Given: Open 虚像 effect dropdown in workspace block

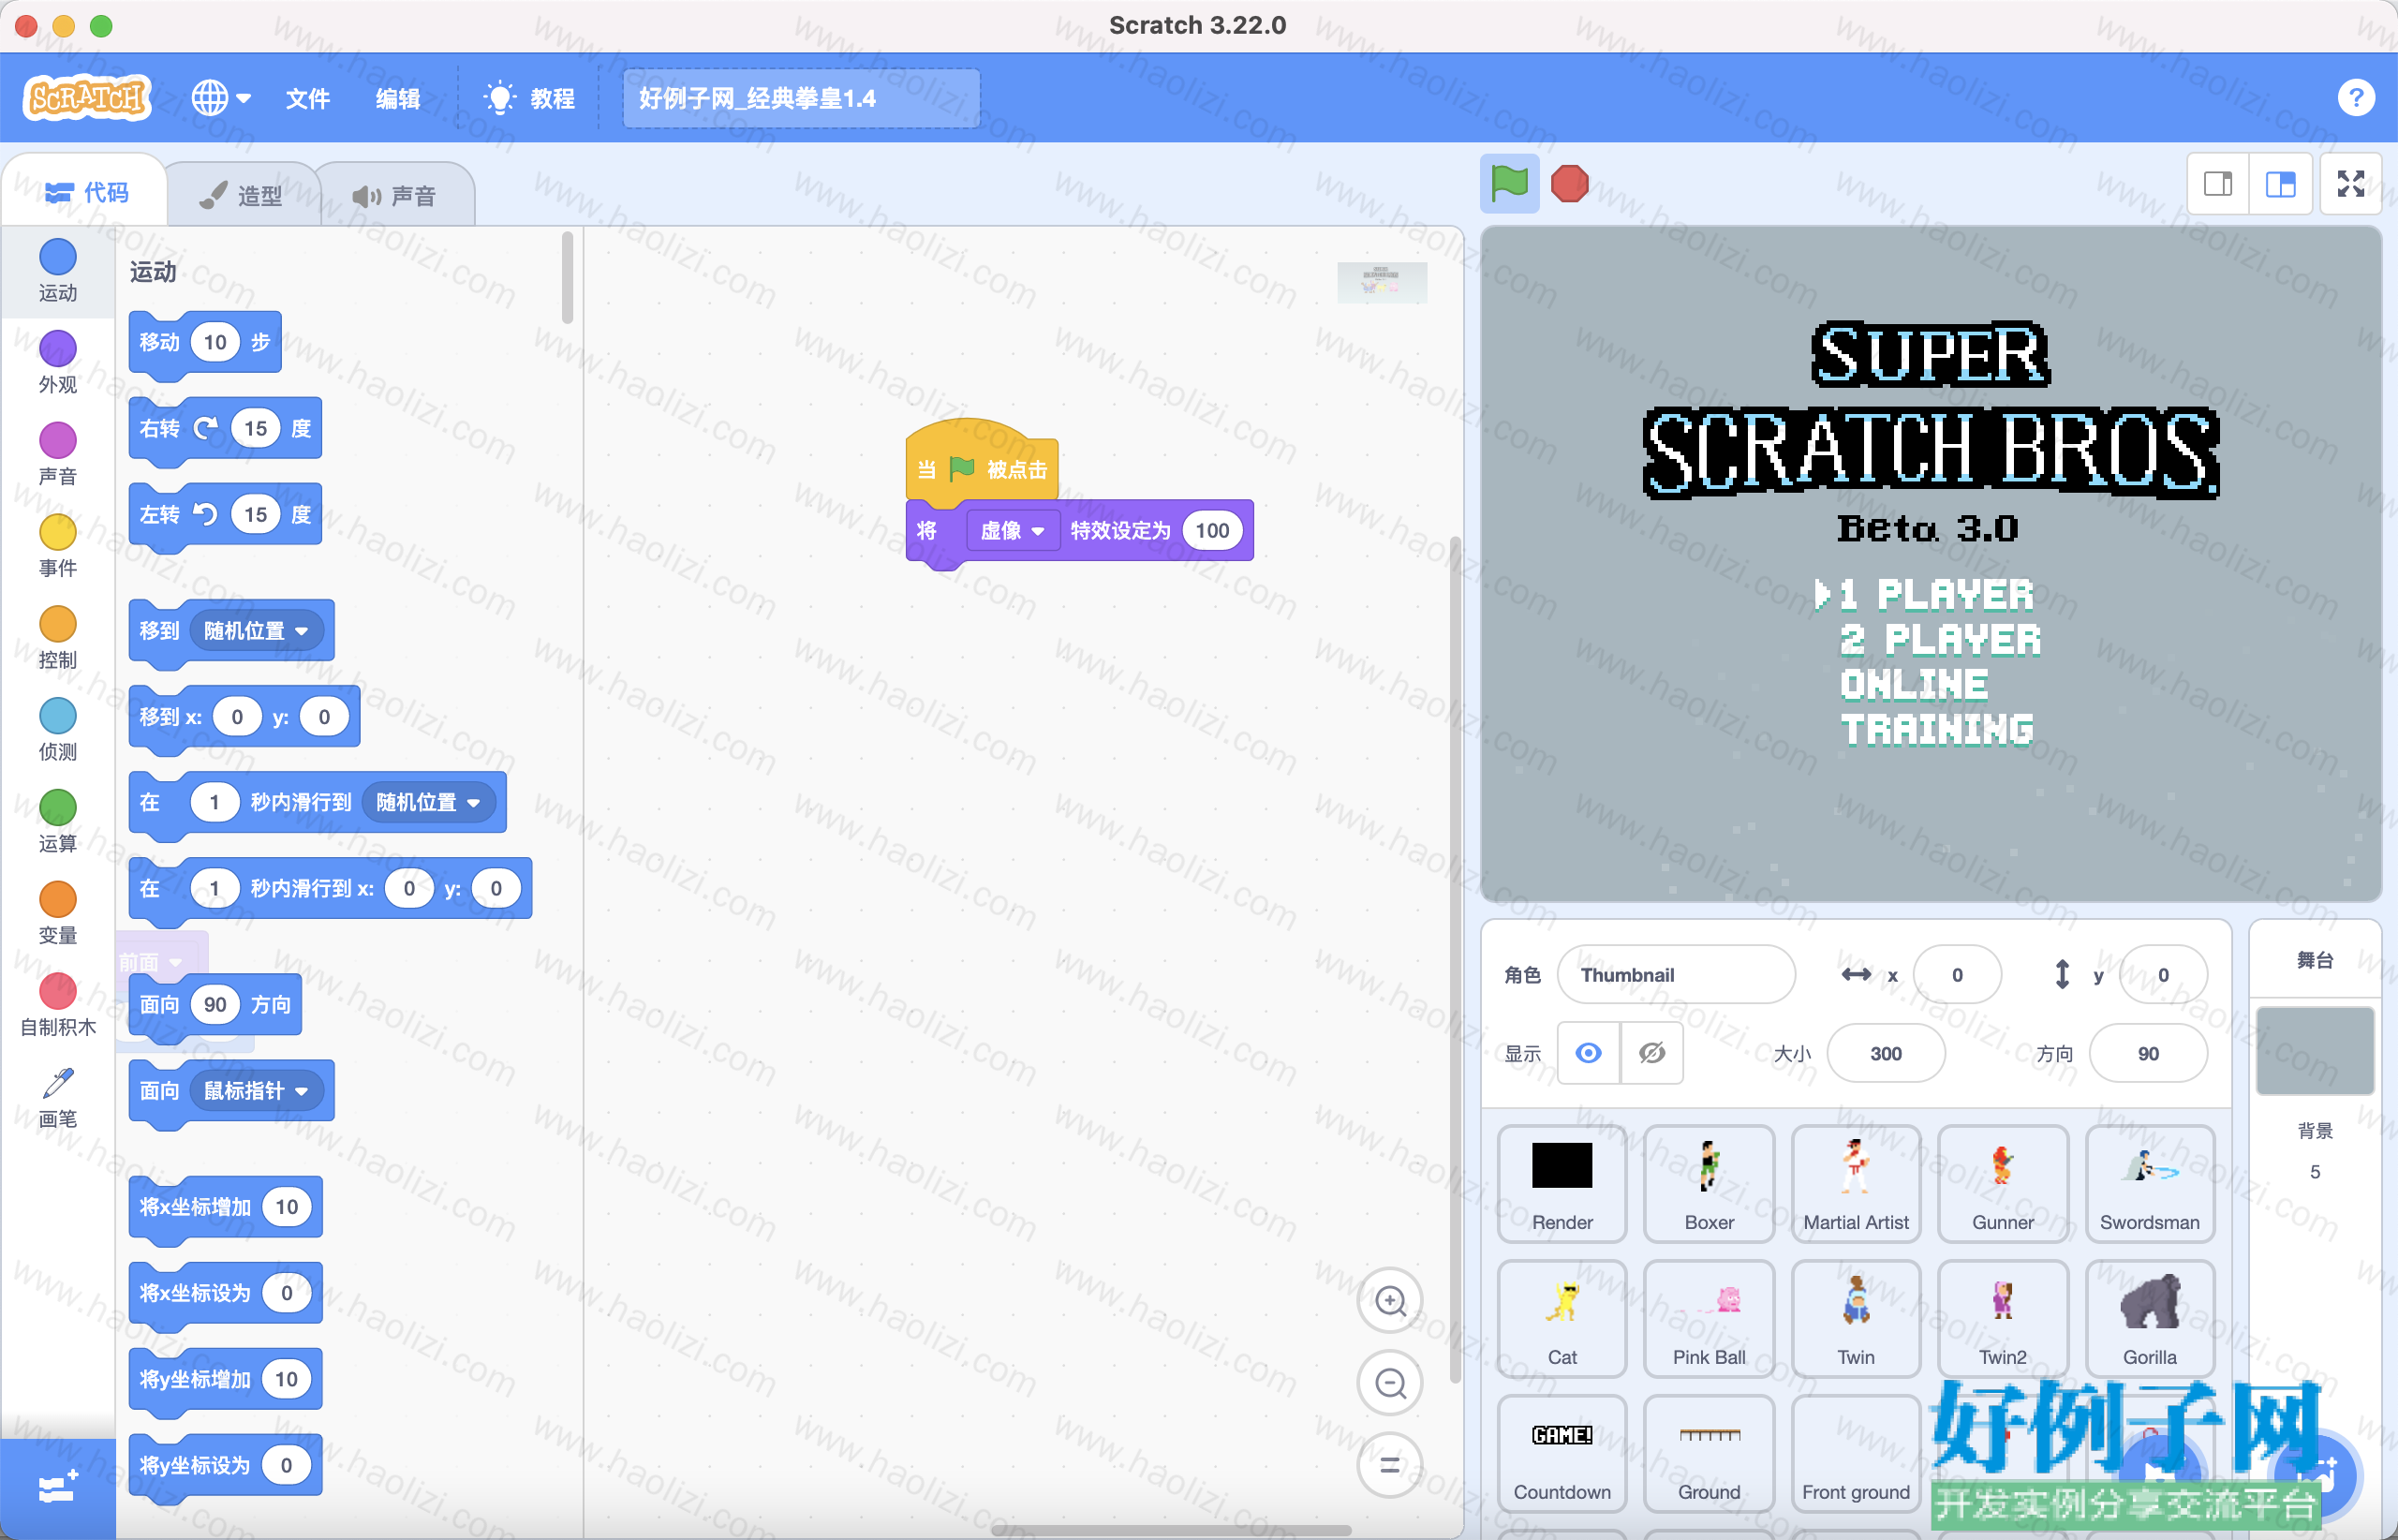Looking at the screenshot, I should click(1012, 531).
